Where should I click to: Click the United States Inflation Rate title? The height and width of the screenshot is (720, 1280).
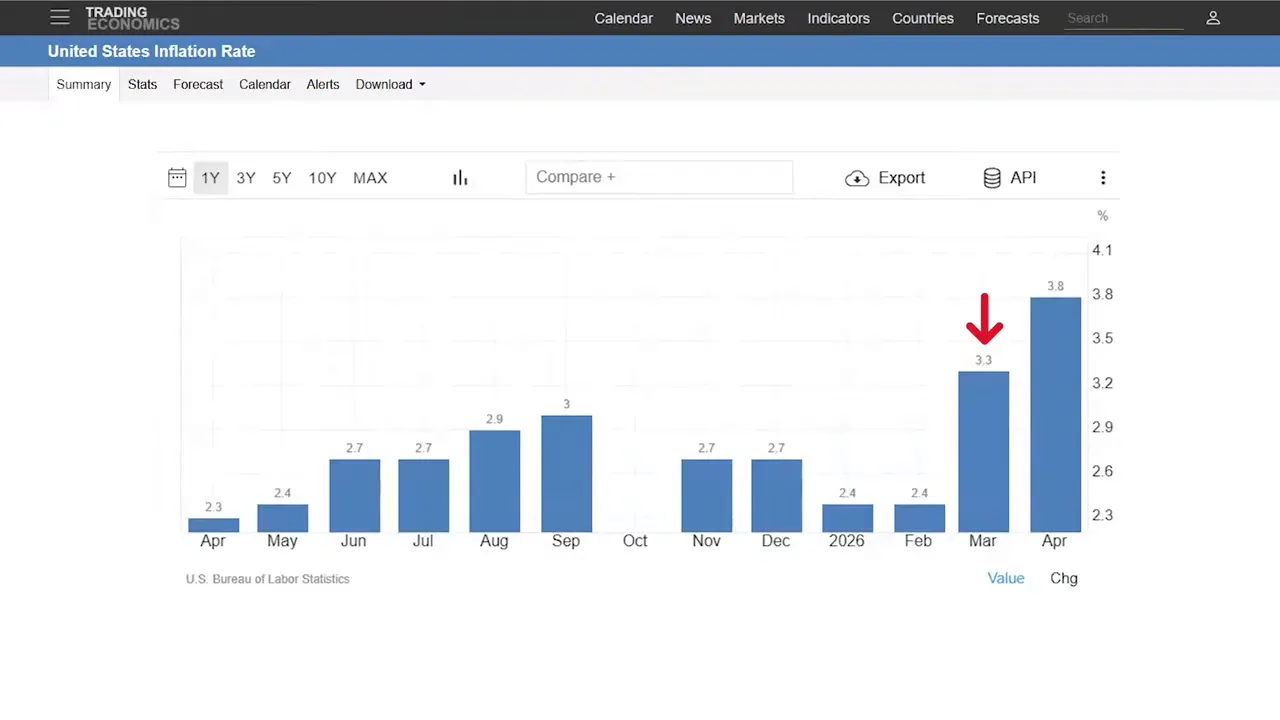click(x=151, y=51)
